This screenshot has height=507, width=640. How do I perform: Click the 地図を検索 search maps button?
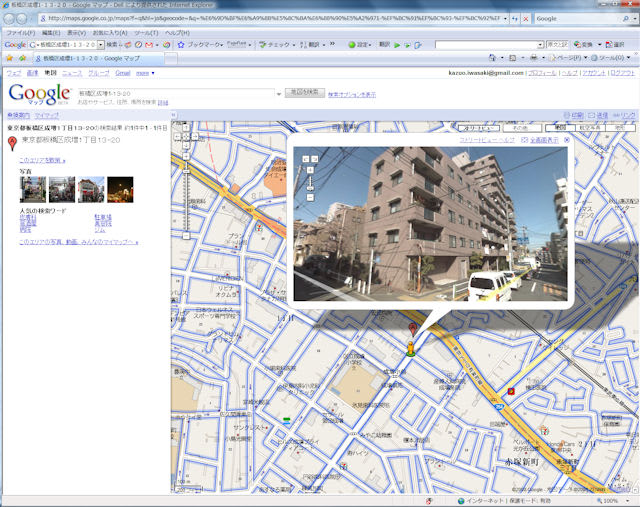point(304,92)
